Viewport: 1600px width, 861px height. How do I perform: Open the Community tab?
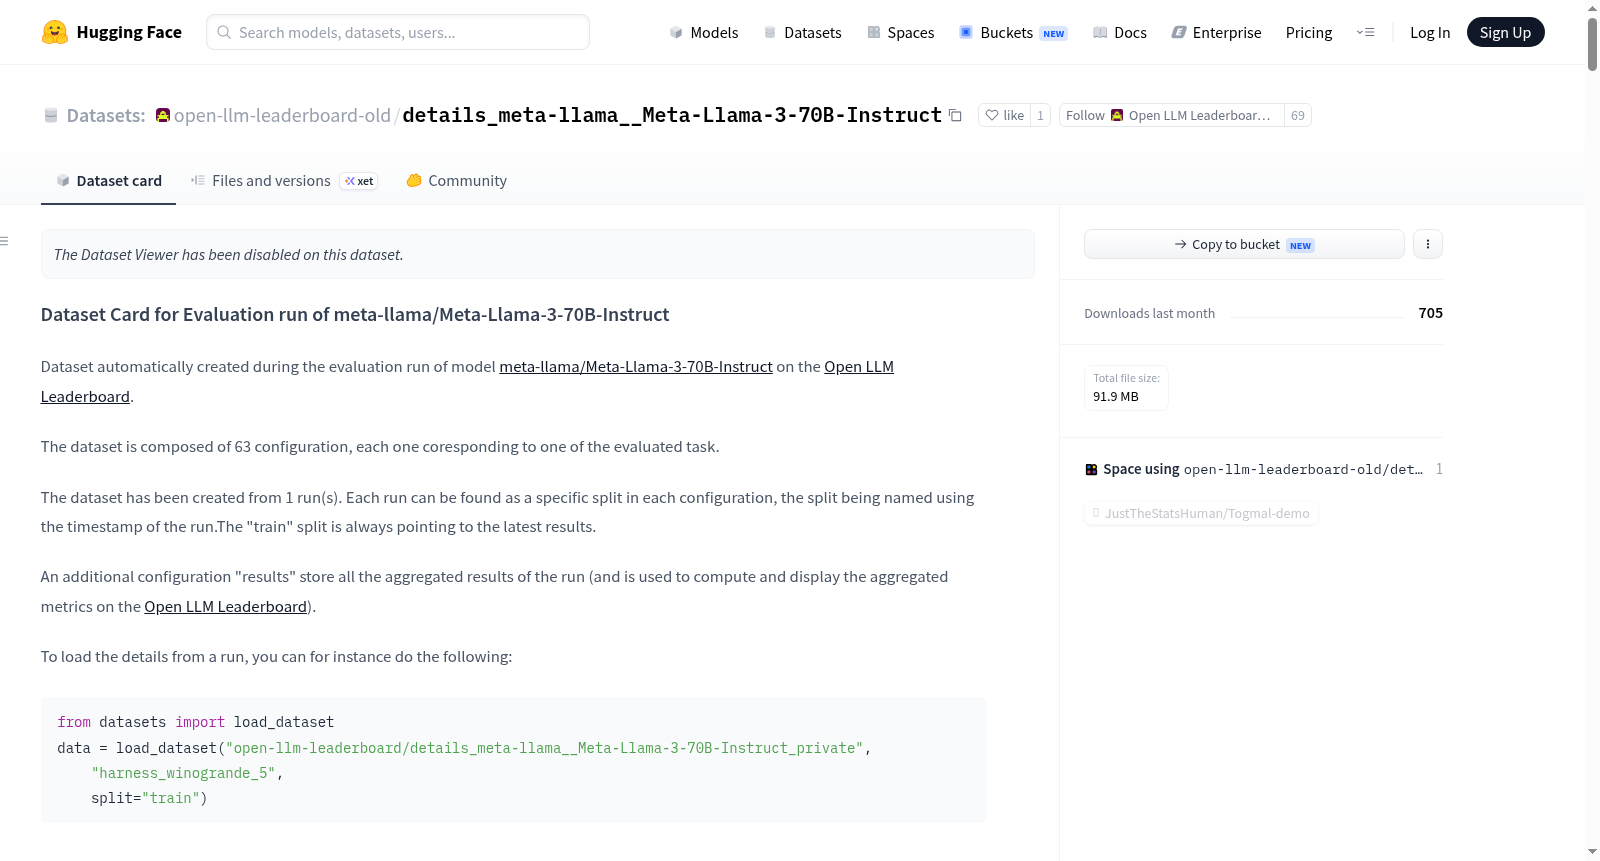457,181
